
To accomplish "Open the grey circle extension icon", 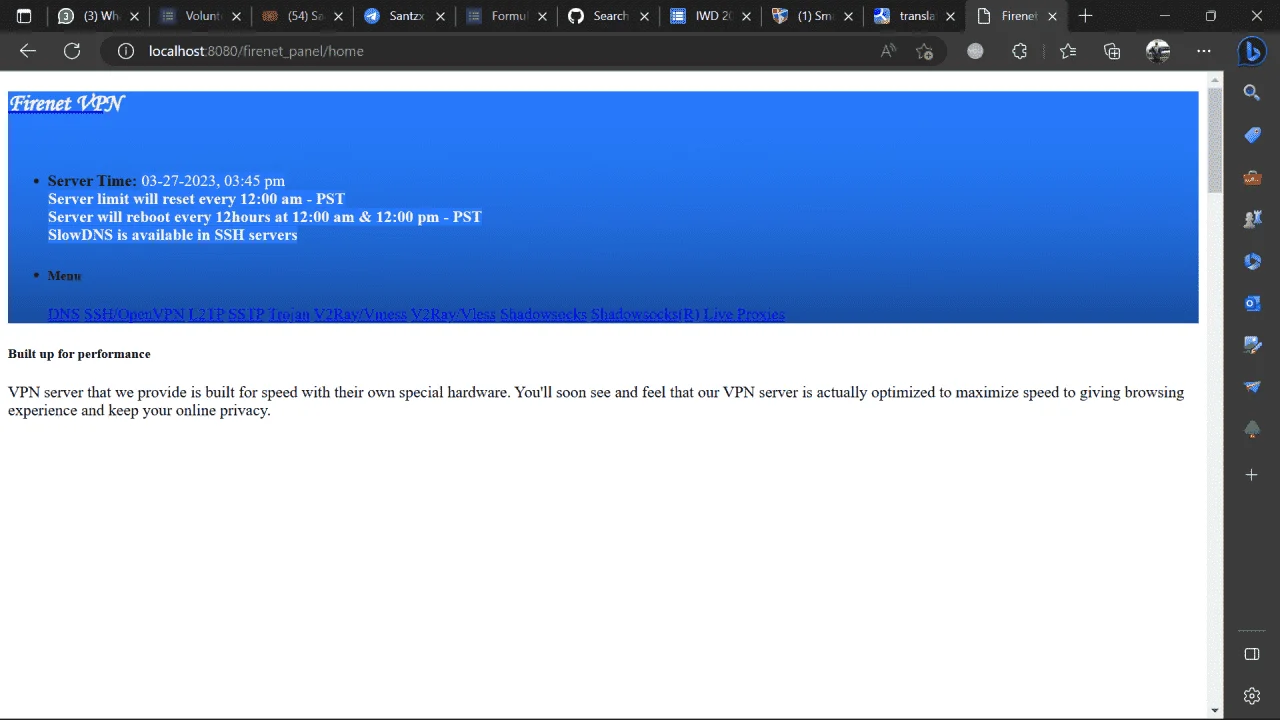I will (x=975, y=51).
